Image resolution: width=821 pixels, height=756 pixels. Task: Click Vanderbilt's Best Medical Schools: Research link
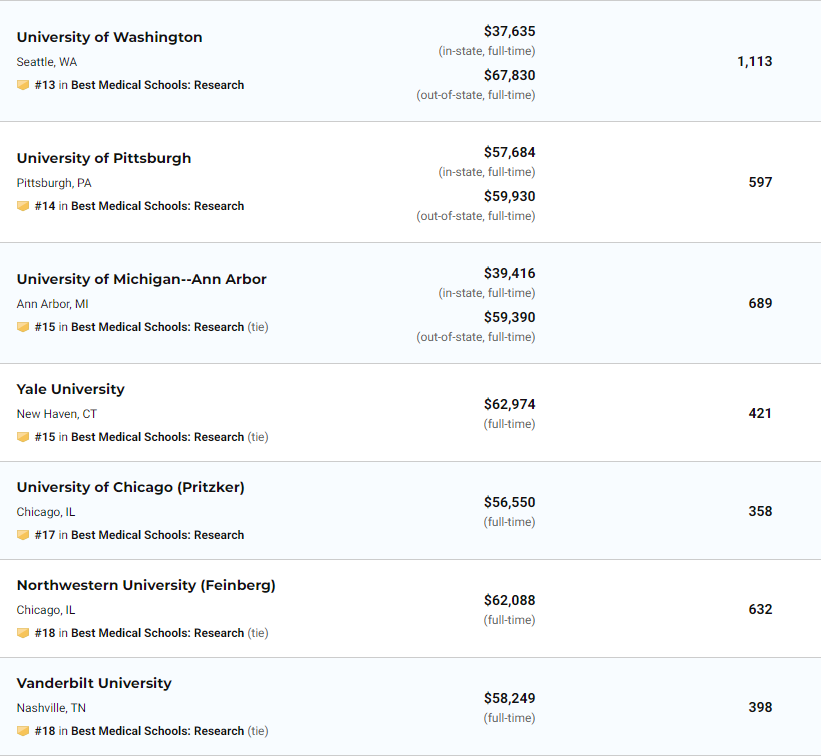[x=158, y=730]
